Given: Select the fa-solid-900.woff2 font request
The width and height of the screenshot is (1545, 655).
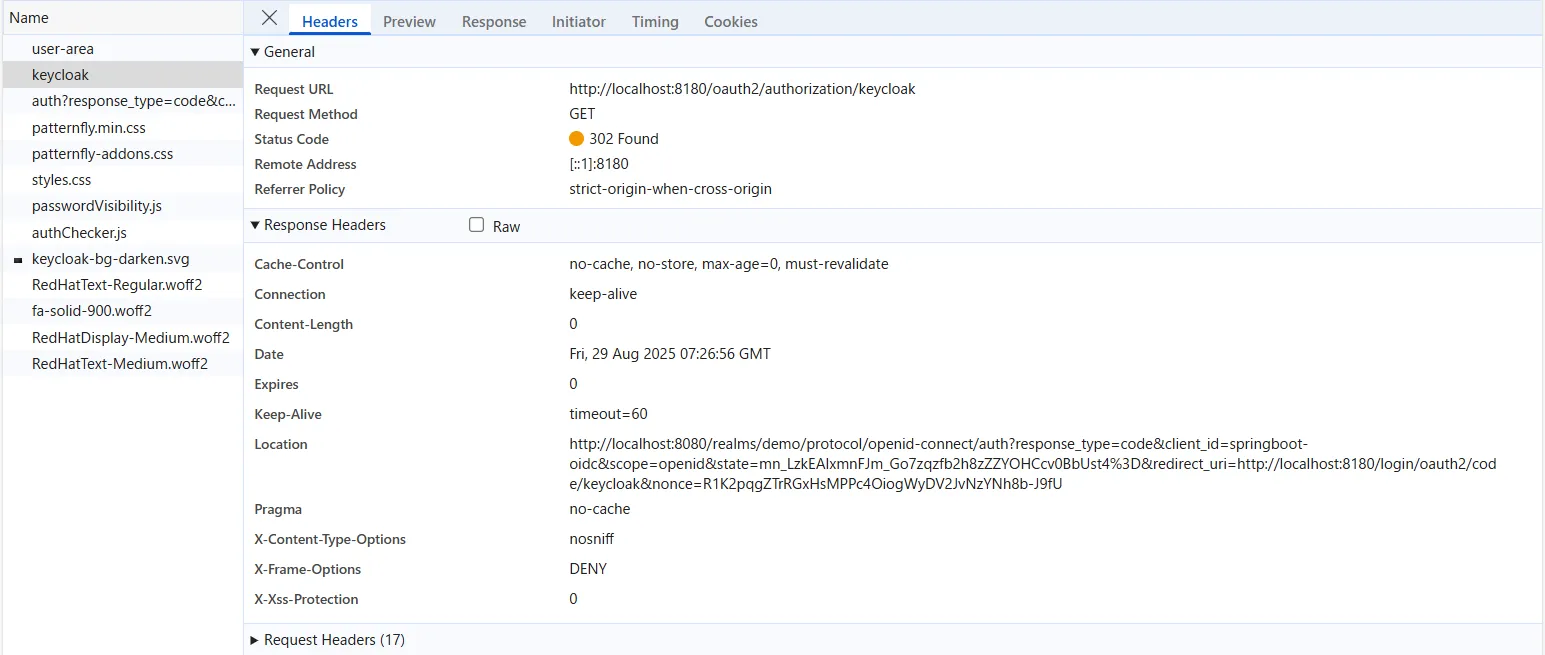Looking at the screenshot, I should coord(91,311).
